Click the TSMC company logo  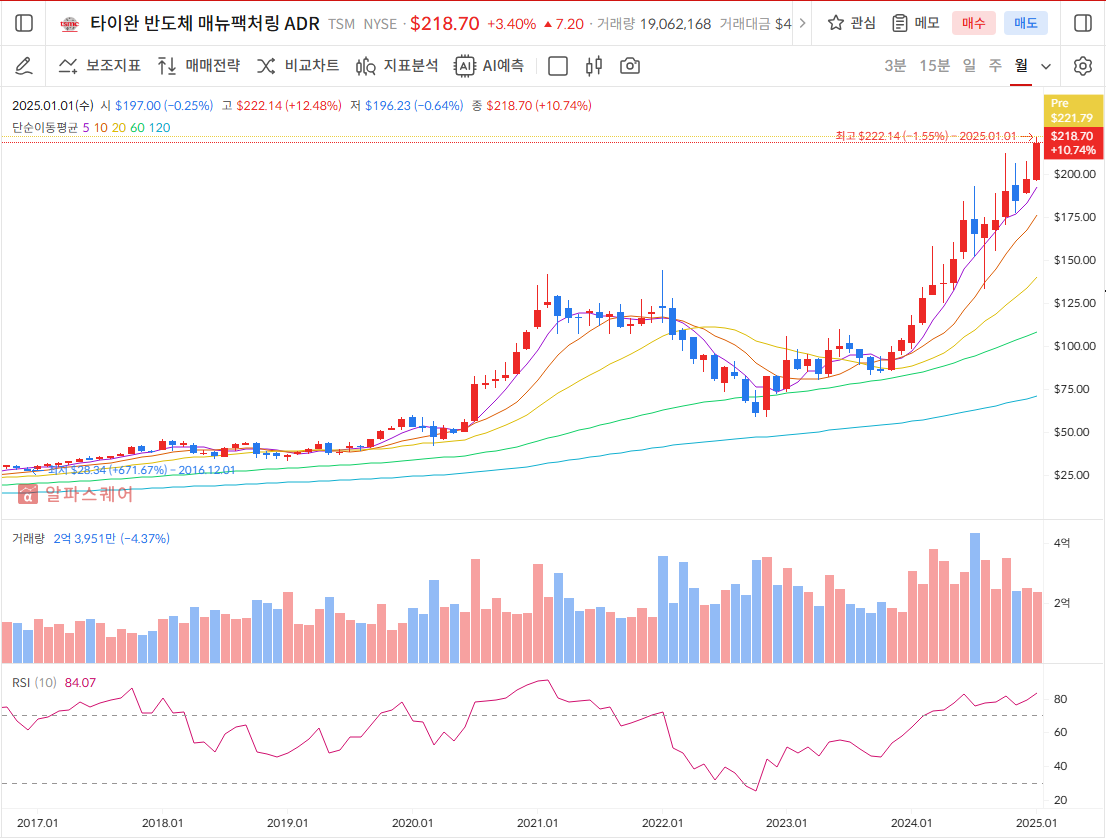pyautogui.click(x=69, y=24)
